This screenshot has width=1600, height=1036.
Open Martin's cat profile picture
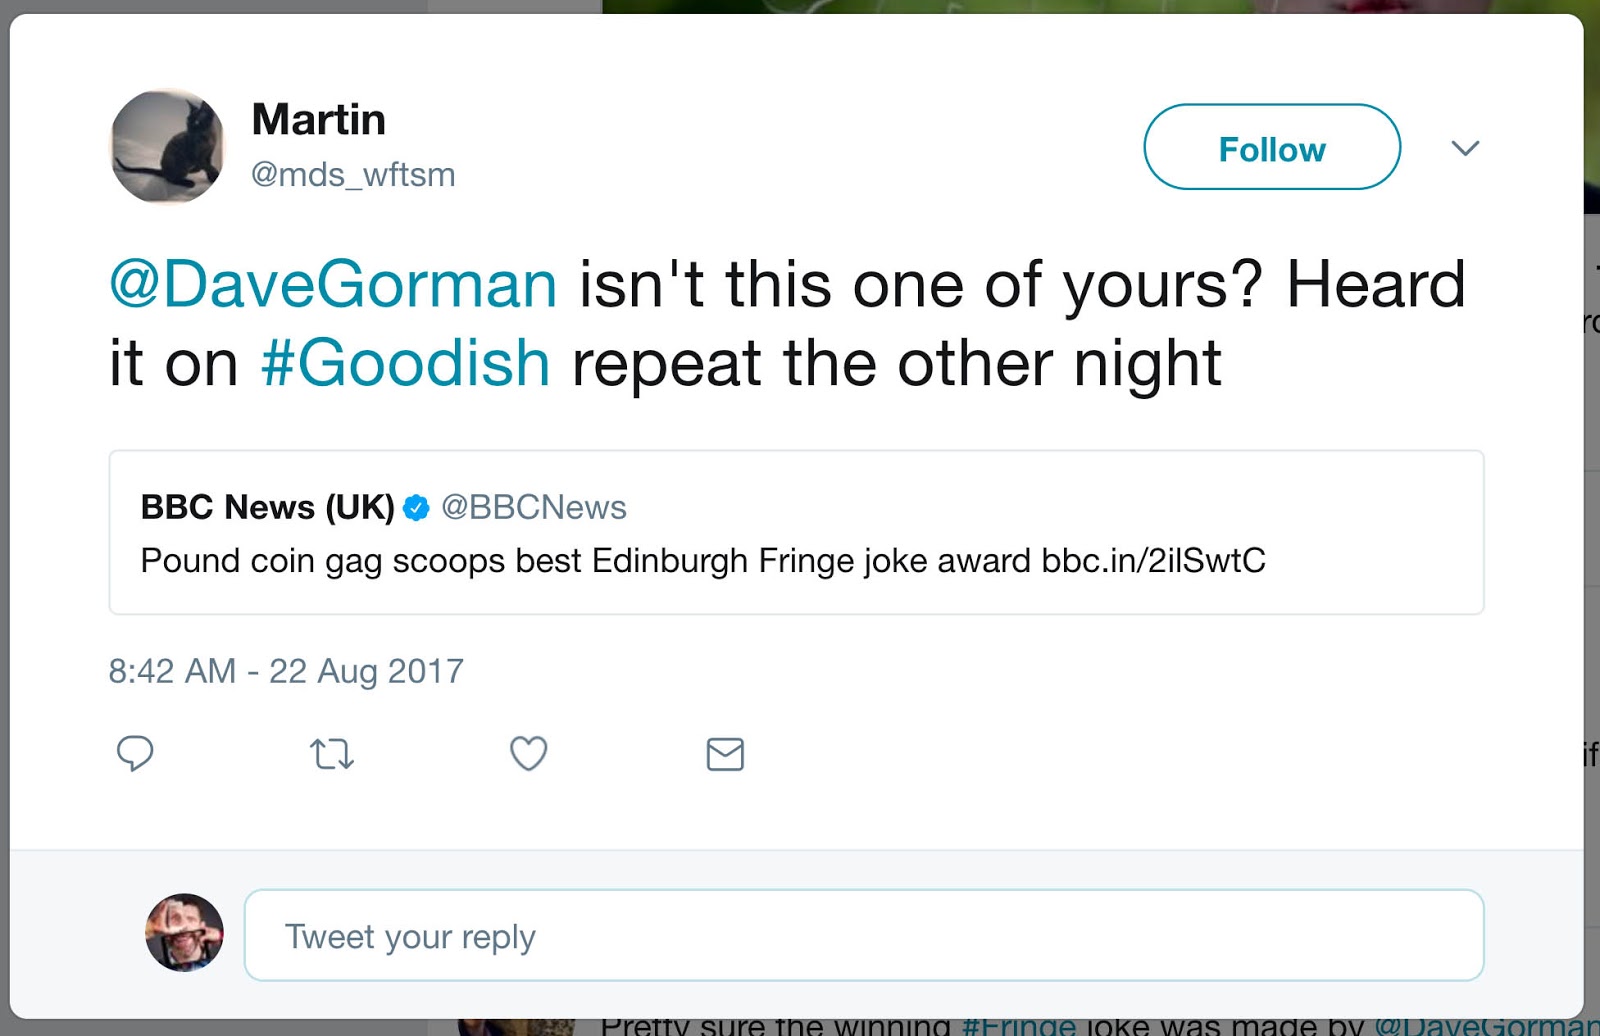coord(167,147)
